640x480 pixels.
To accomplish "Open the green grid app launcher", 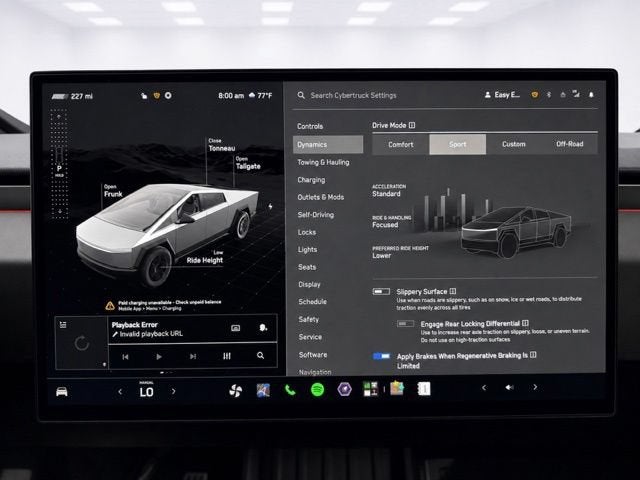I will (x=371, y=389).
